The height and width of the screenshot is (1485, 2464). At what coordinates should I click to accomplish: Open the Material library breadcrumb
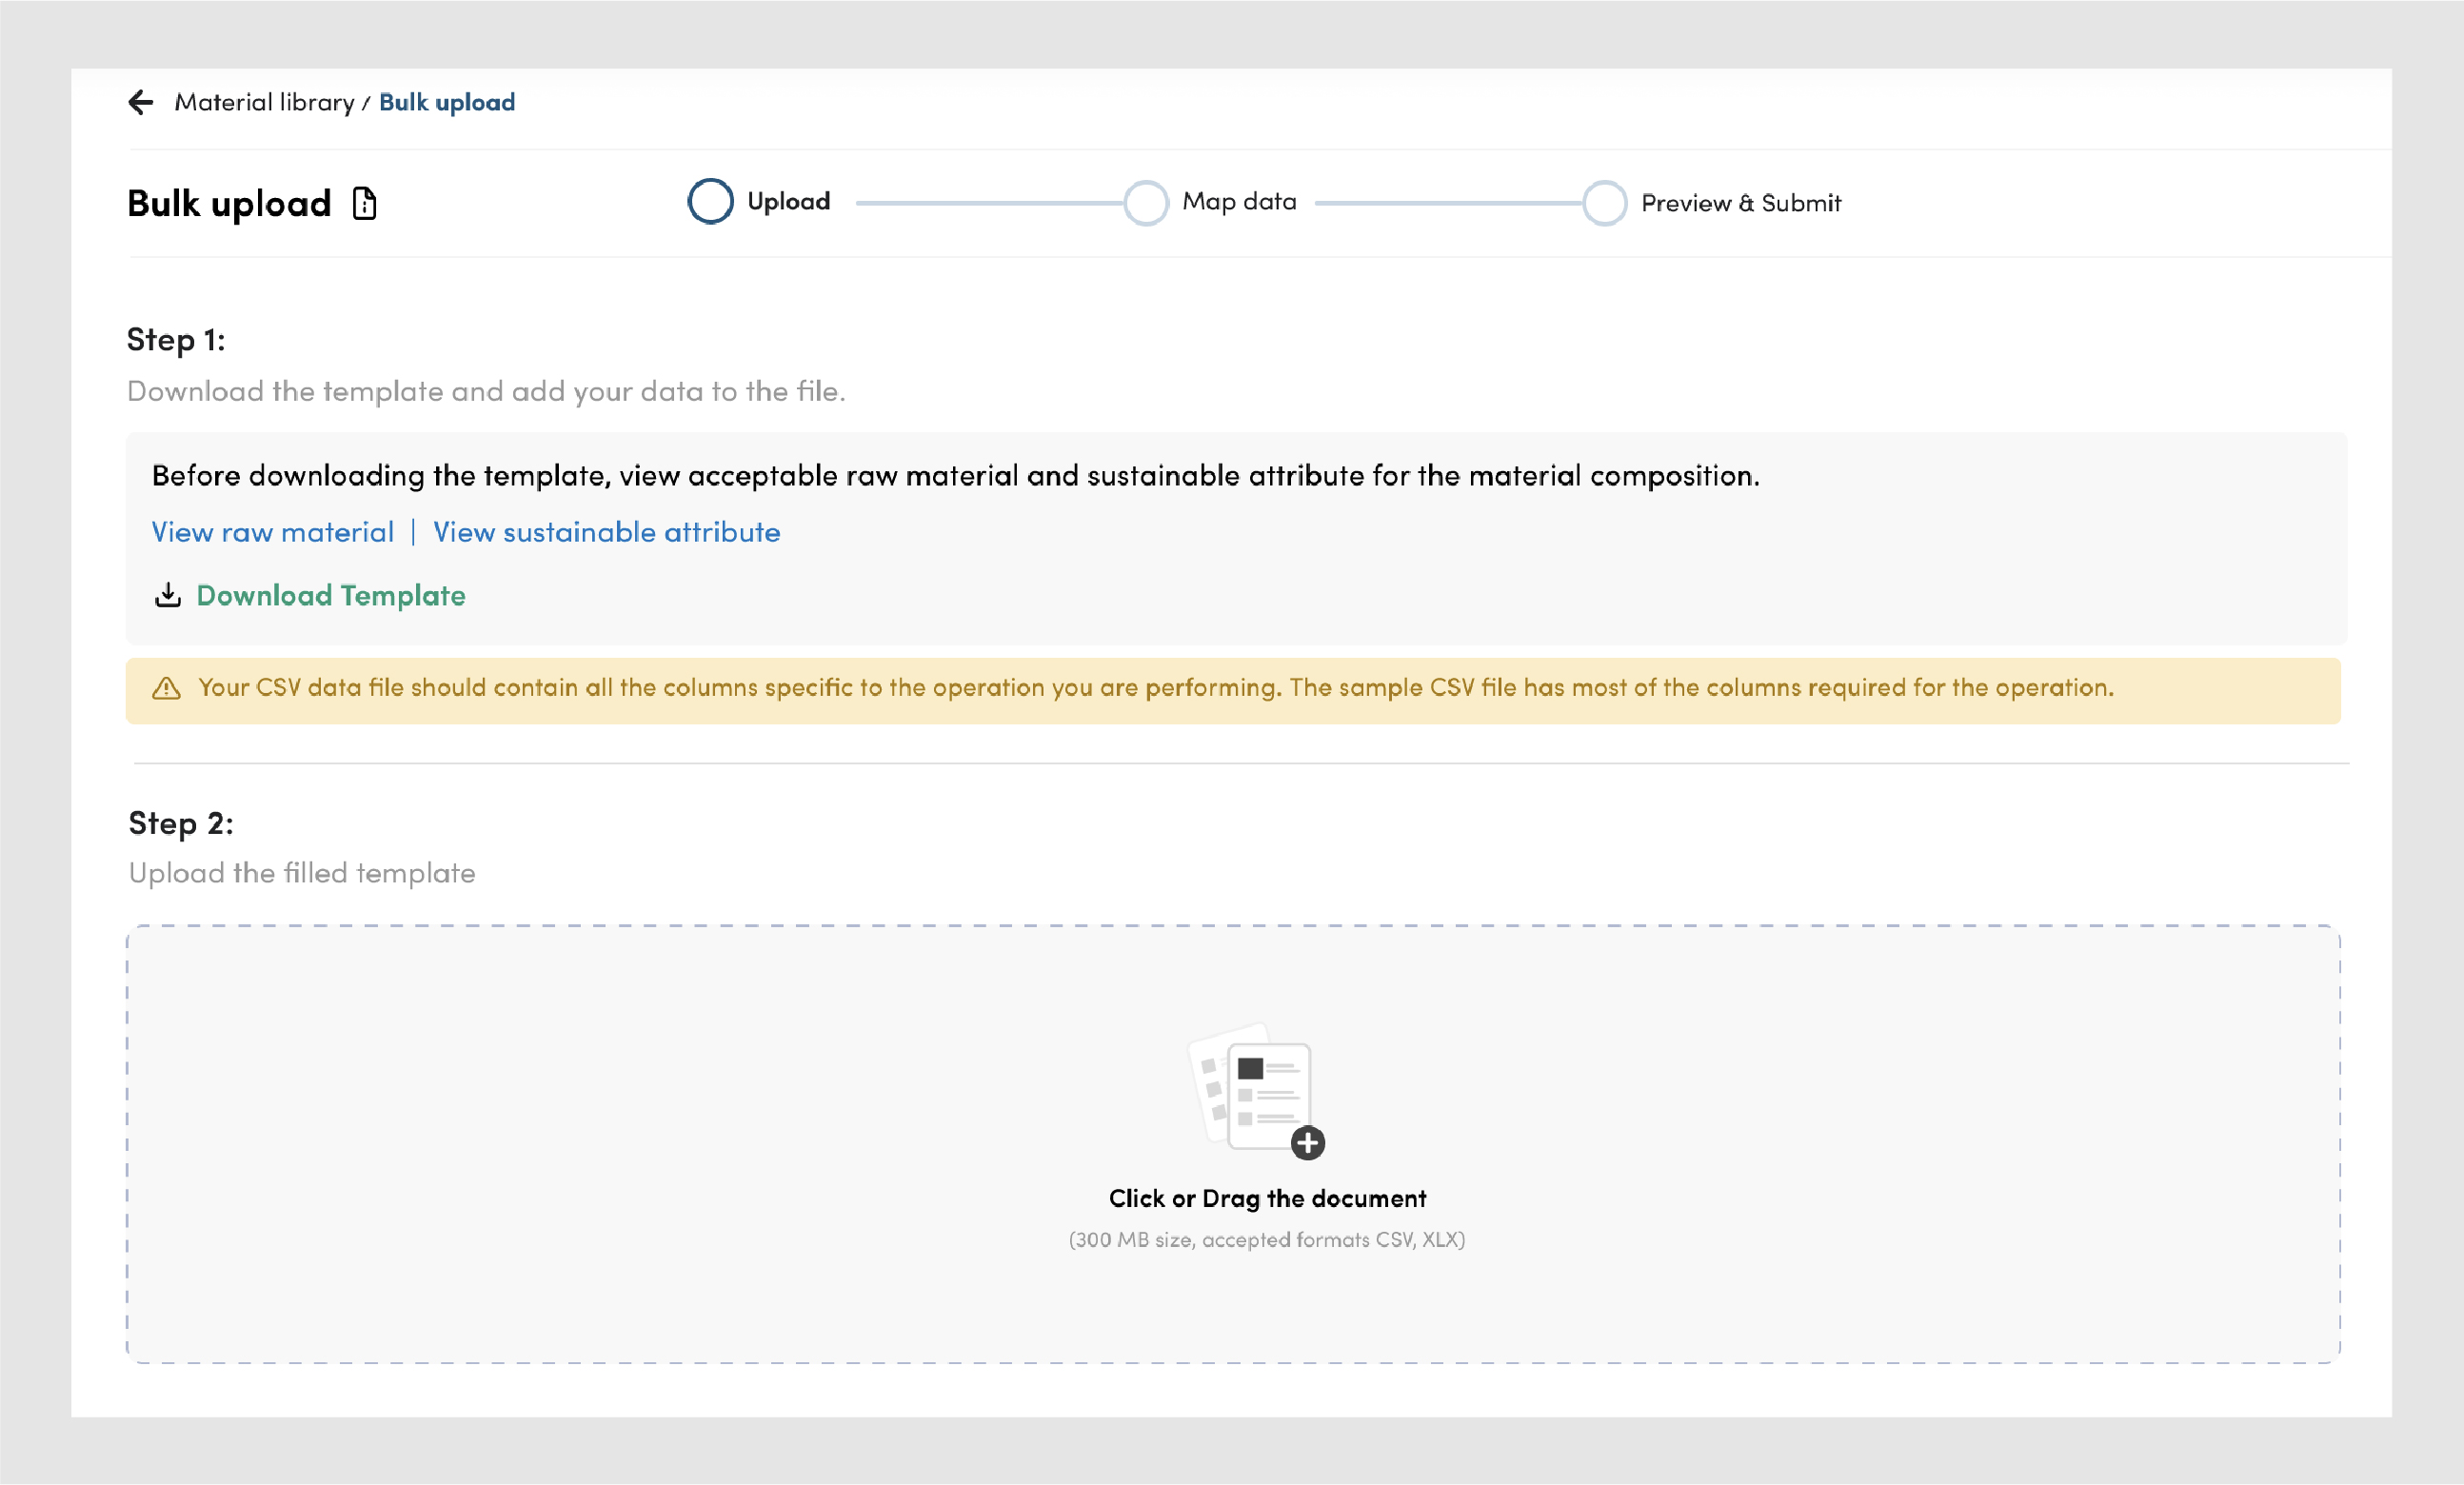(x=264, y=102)
